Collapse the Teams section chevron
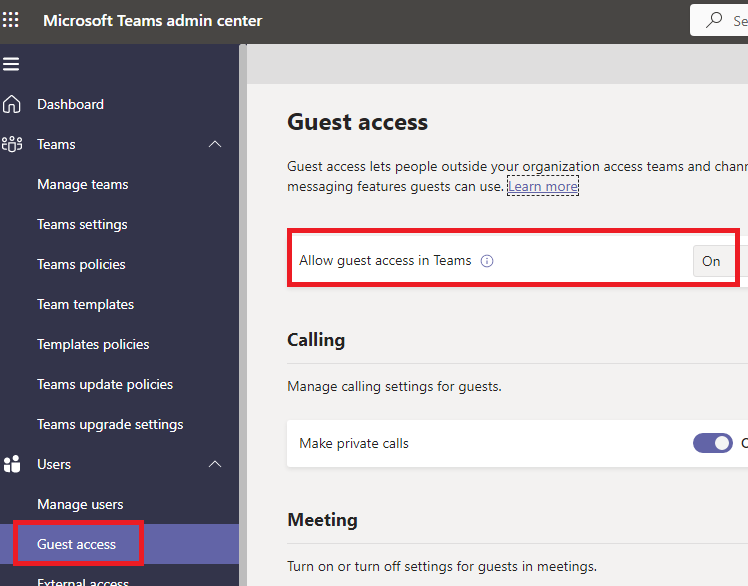The height and width of the screenshot is (586, 748). click(215, 144)
